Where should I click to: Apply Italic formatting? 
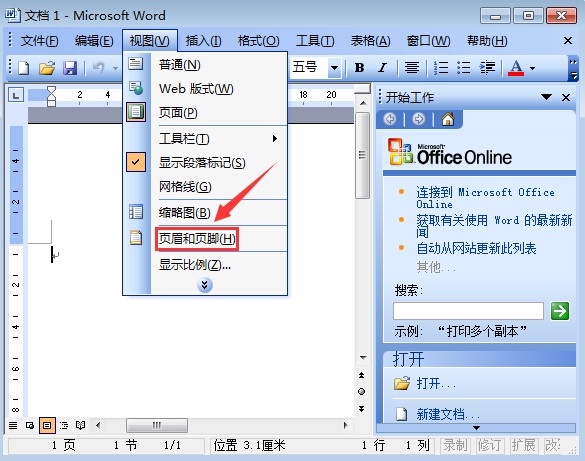382,68
